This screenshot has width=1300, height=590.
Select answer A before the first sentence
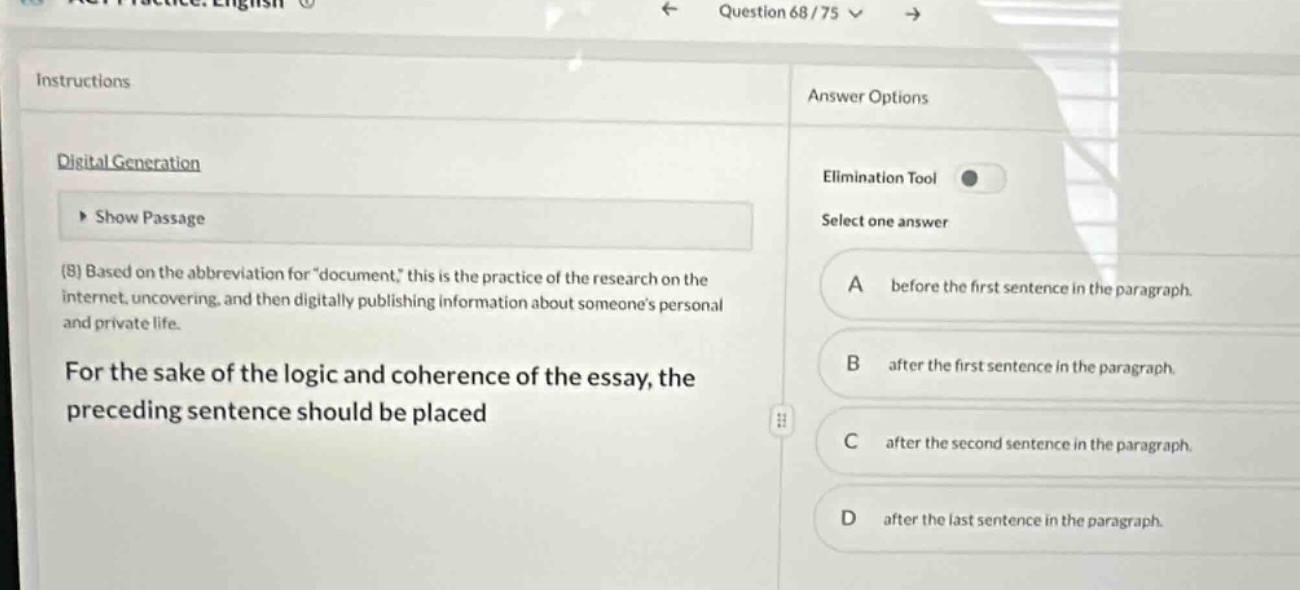pyautogui.click(x=1057, y=289)
